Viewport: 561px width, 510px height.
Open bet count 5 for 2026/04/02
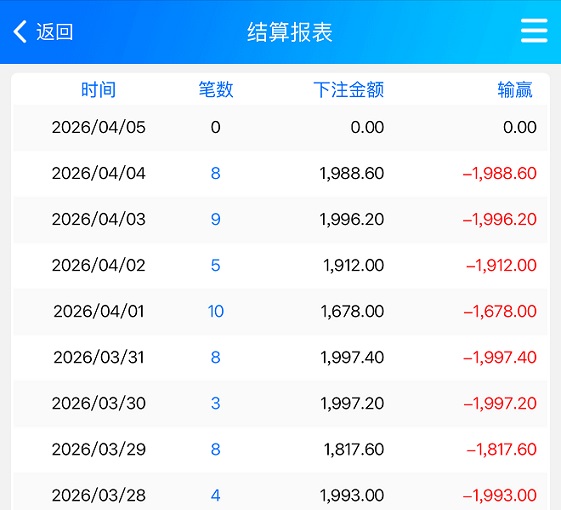tap(215, 265)
